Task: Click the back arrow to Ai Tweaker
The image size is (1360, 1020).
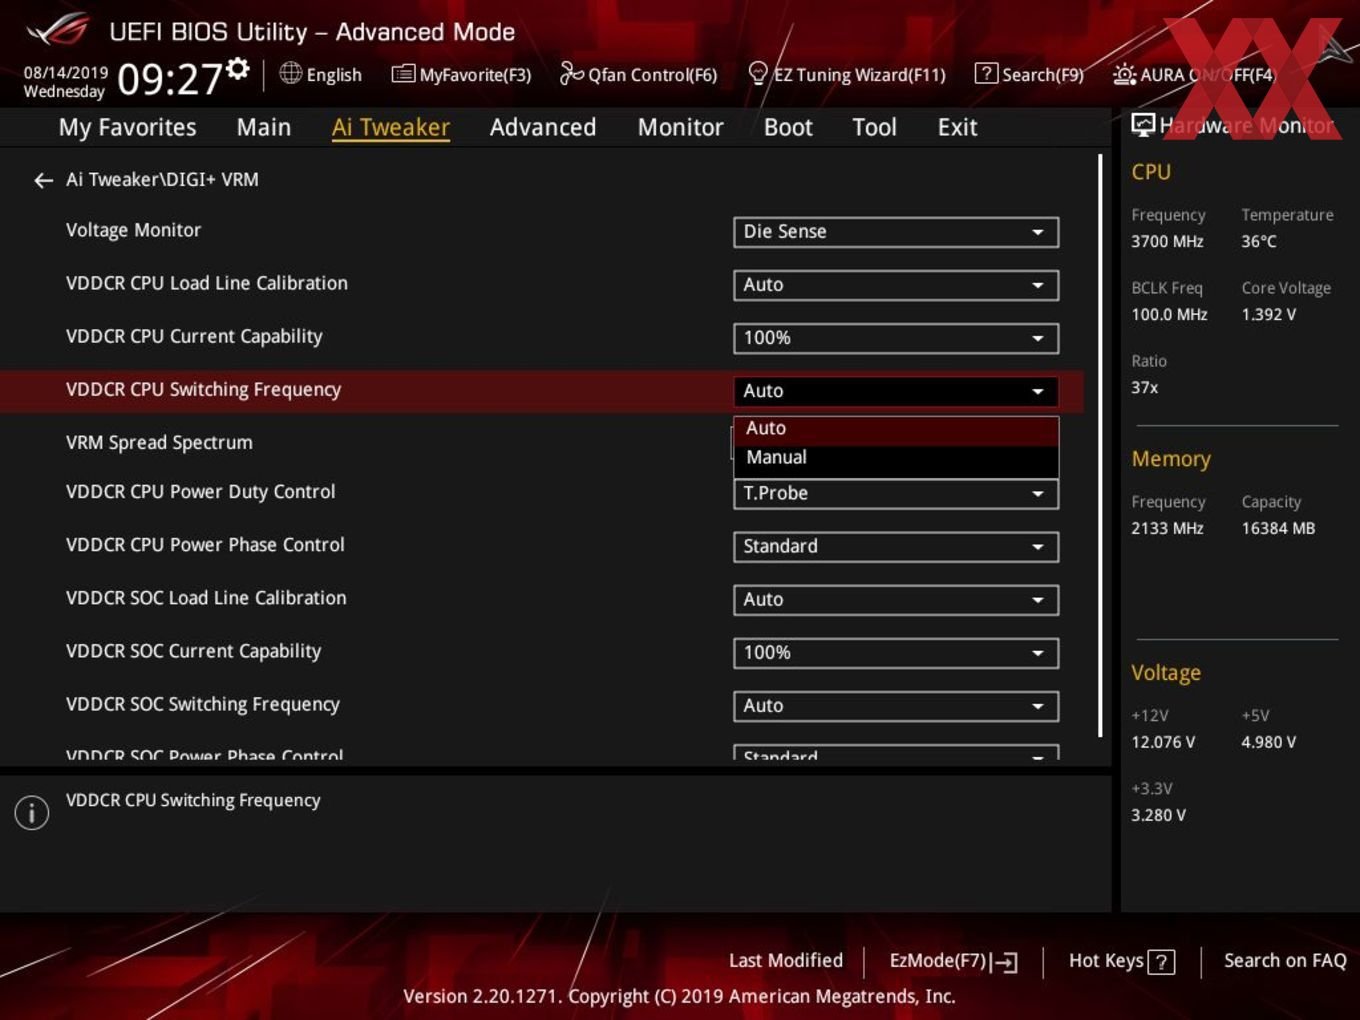Action: click(43, 180)
